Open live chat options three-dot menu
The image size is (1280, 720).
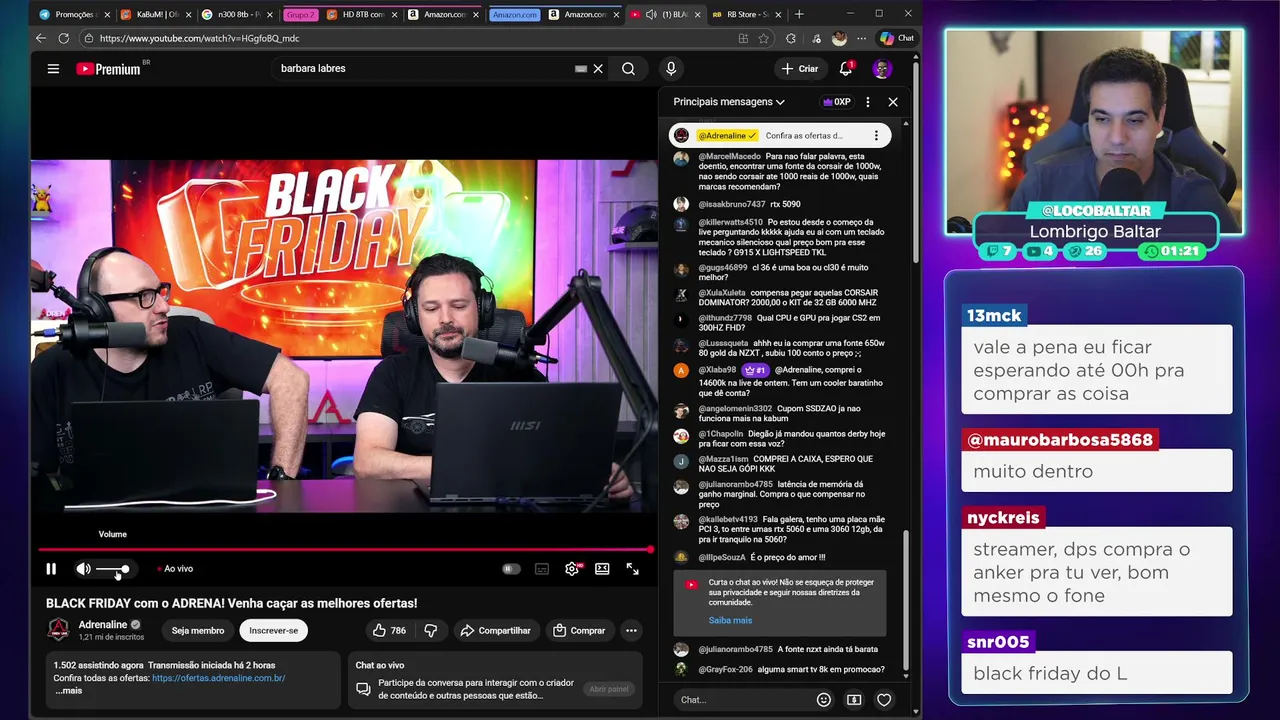pyautogui.click(x=868, y=102)
